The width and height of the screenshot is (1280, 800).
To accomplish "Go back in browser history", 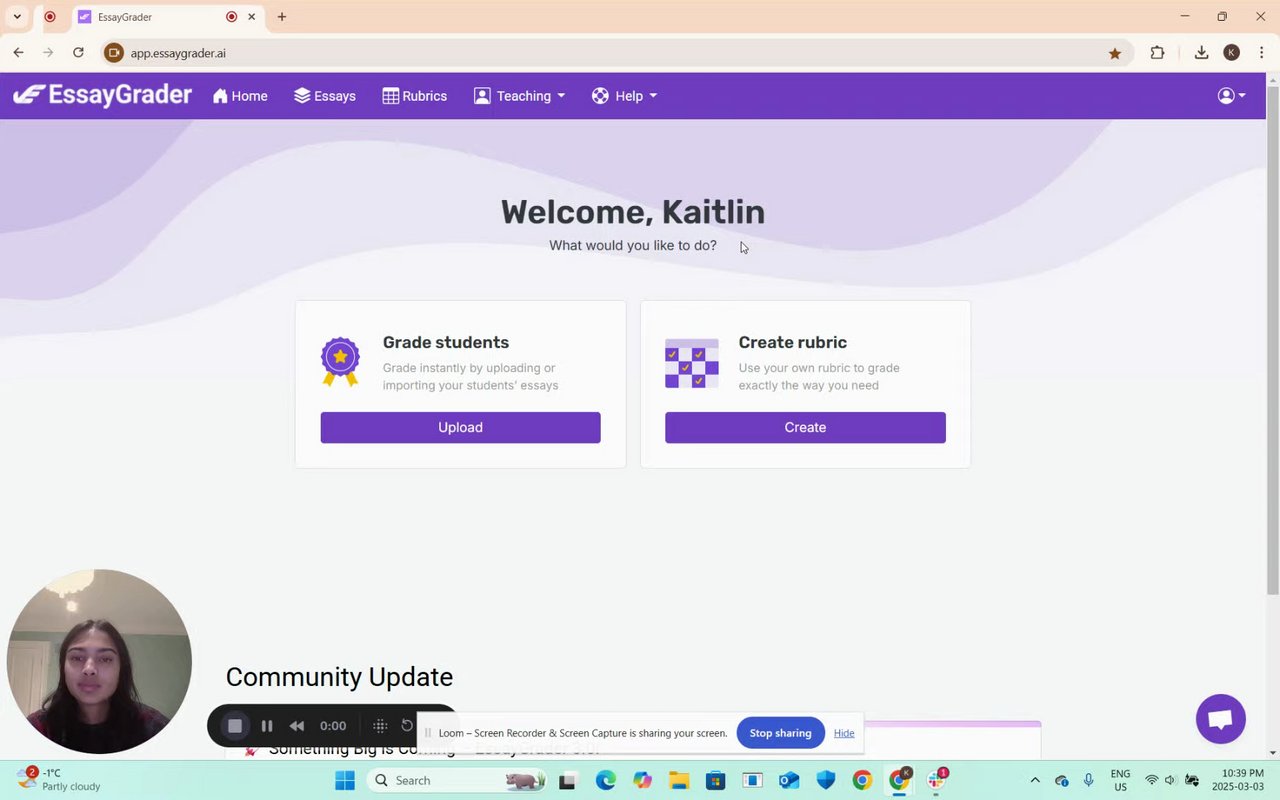I will pyautogui.click(x=18, y=53).
